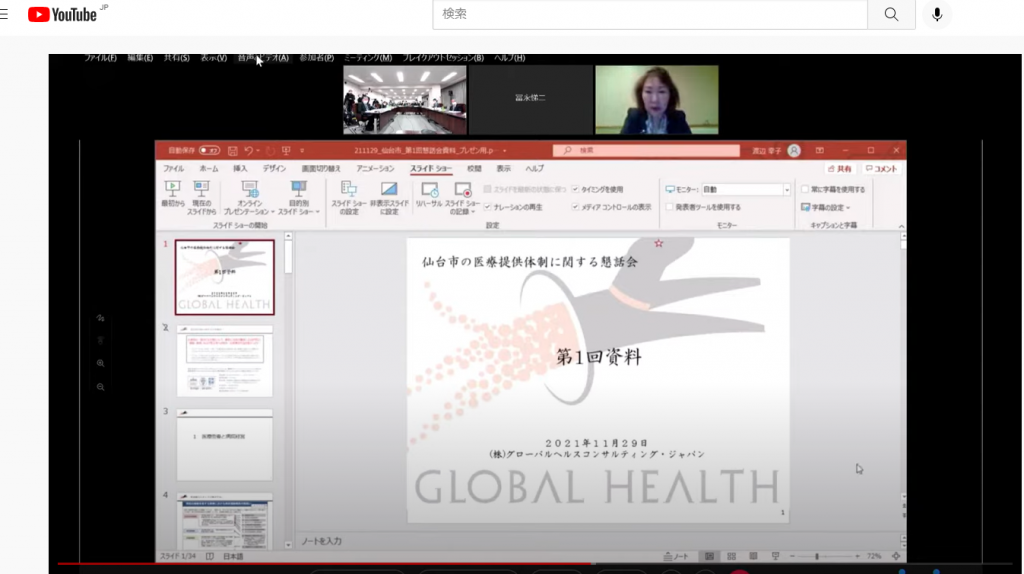Click the Comments (コメント) button

(x=881, y=169)
